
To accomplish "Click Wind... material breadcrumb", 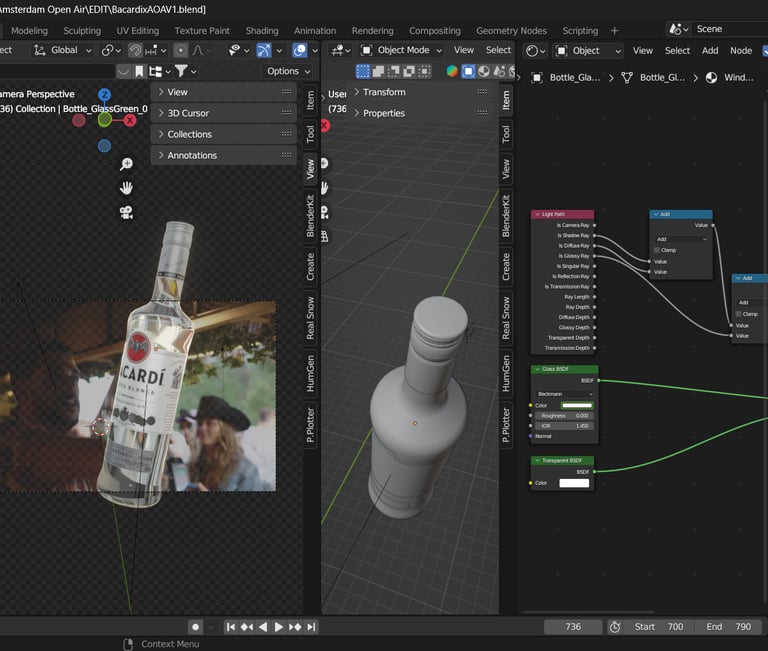I will tap(730, 77).
